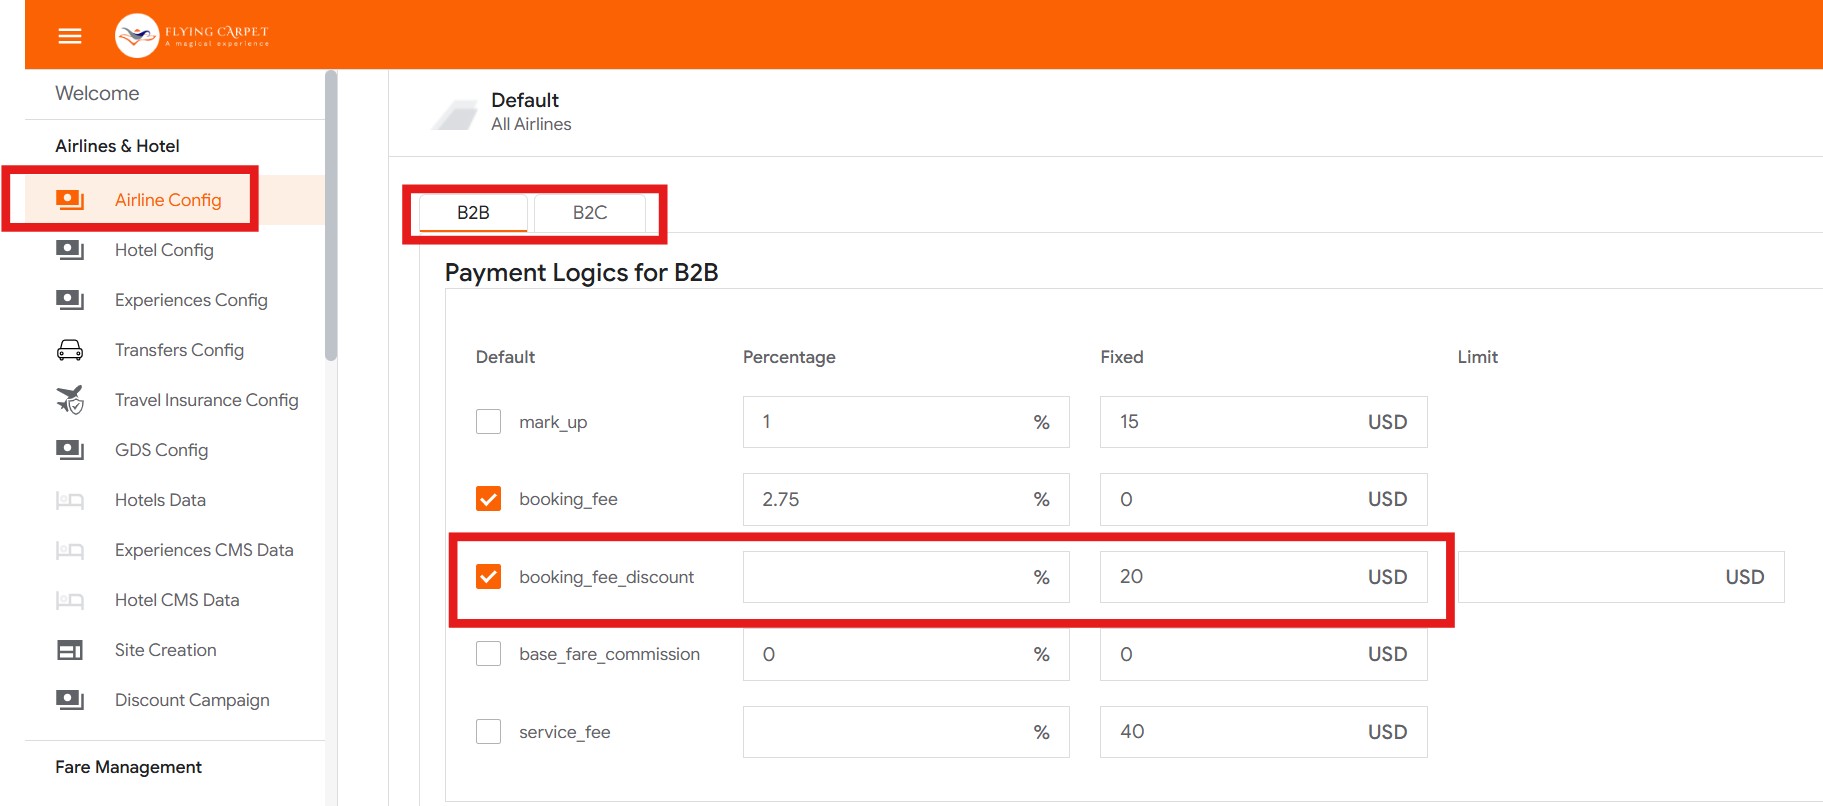Viewport: 1823px width, 806px height.
Task: Open the hamburger menu icon
Action: coord(69,36)
